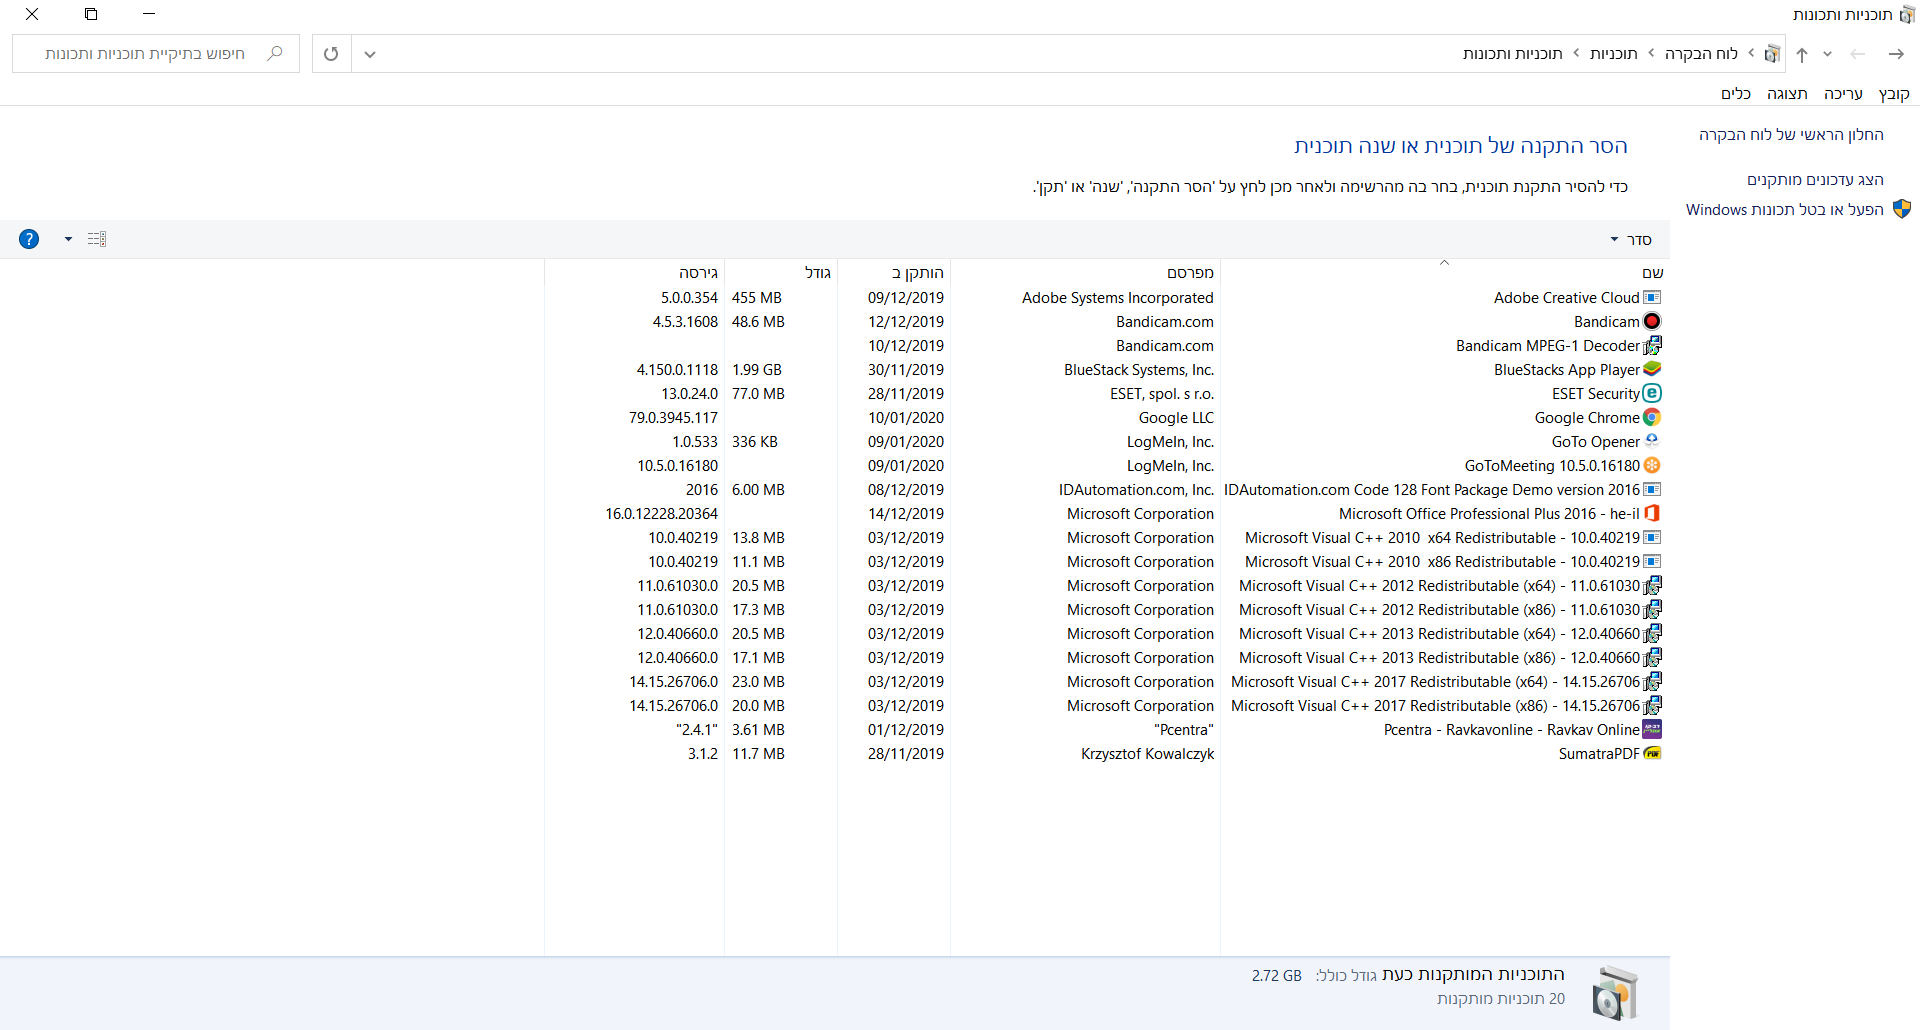The height and width of the screenshot is (1030, 1920).
Task: Sort by the גודל column header
Action: (781, 273)
